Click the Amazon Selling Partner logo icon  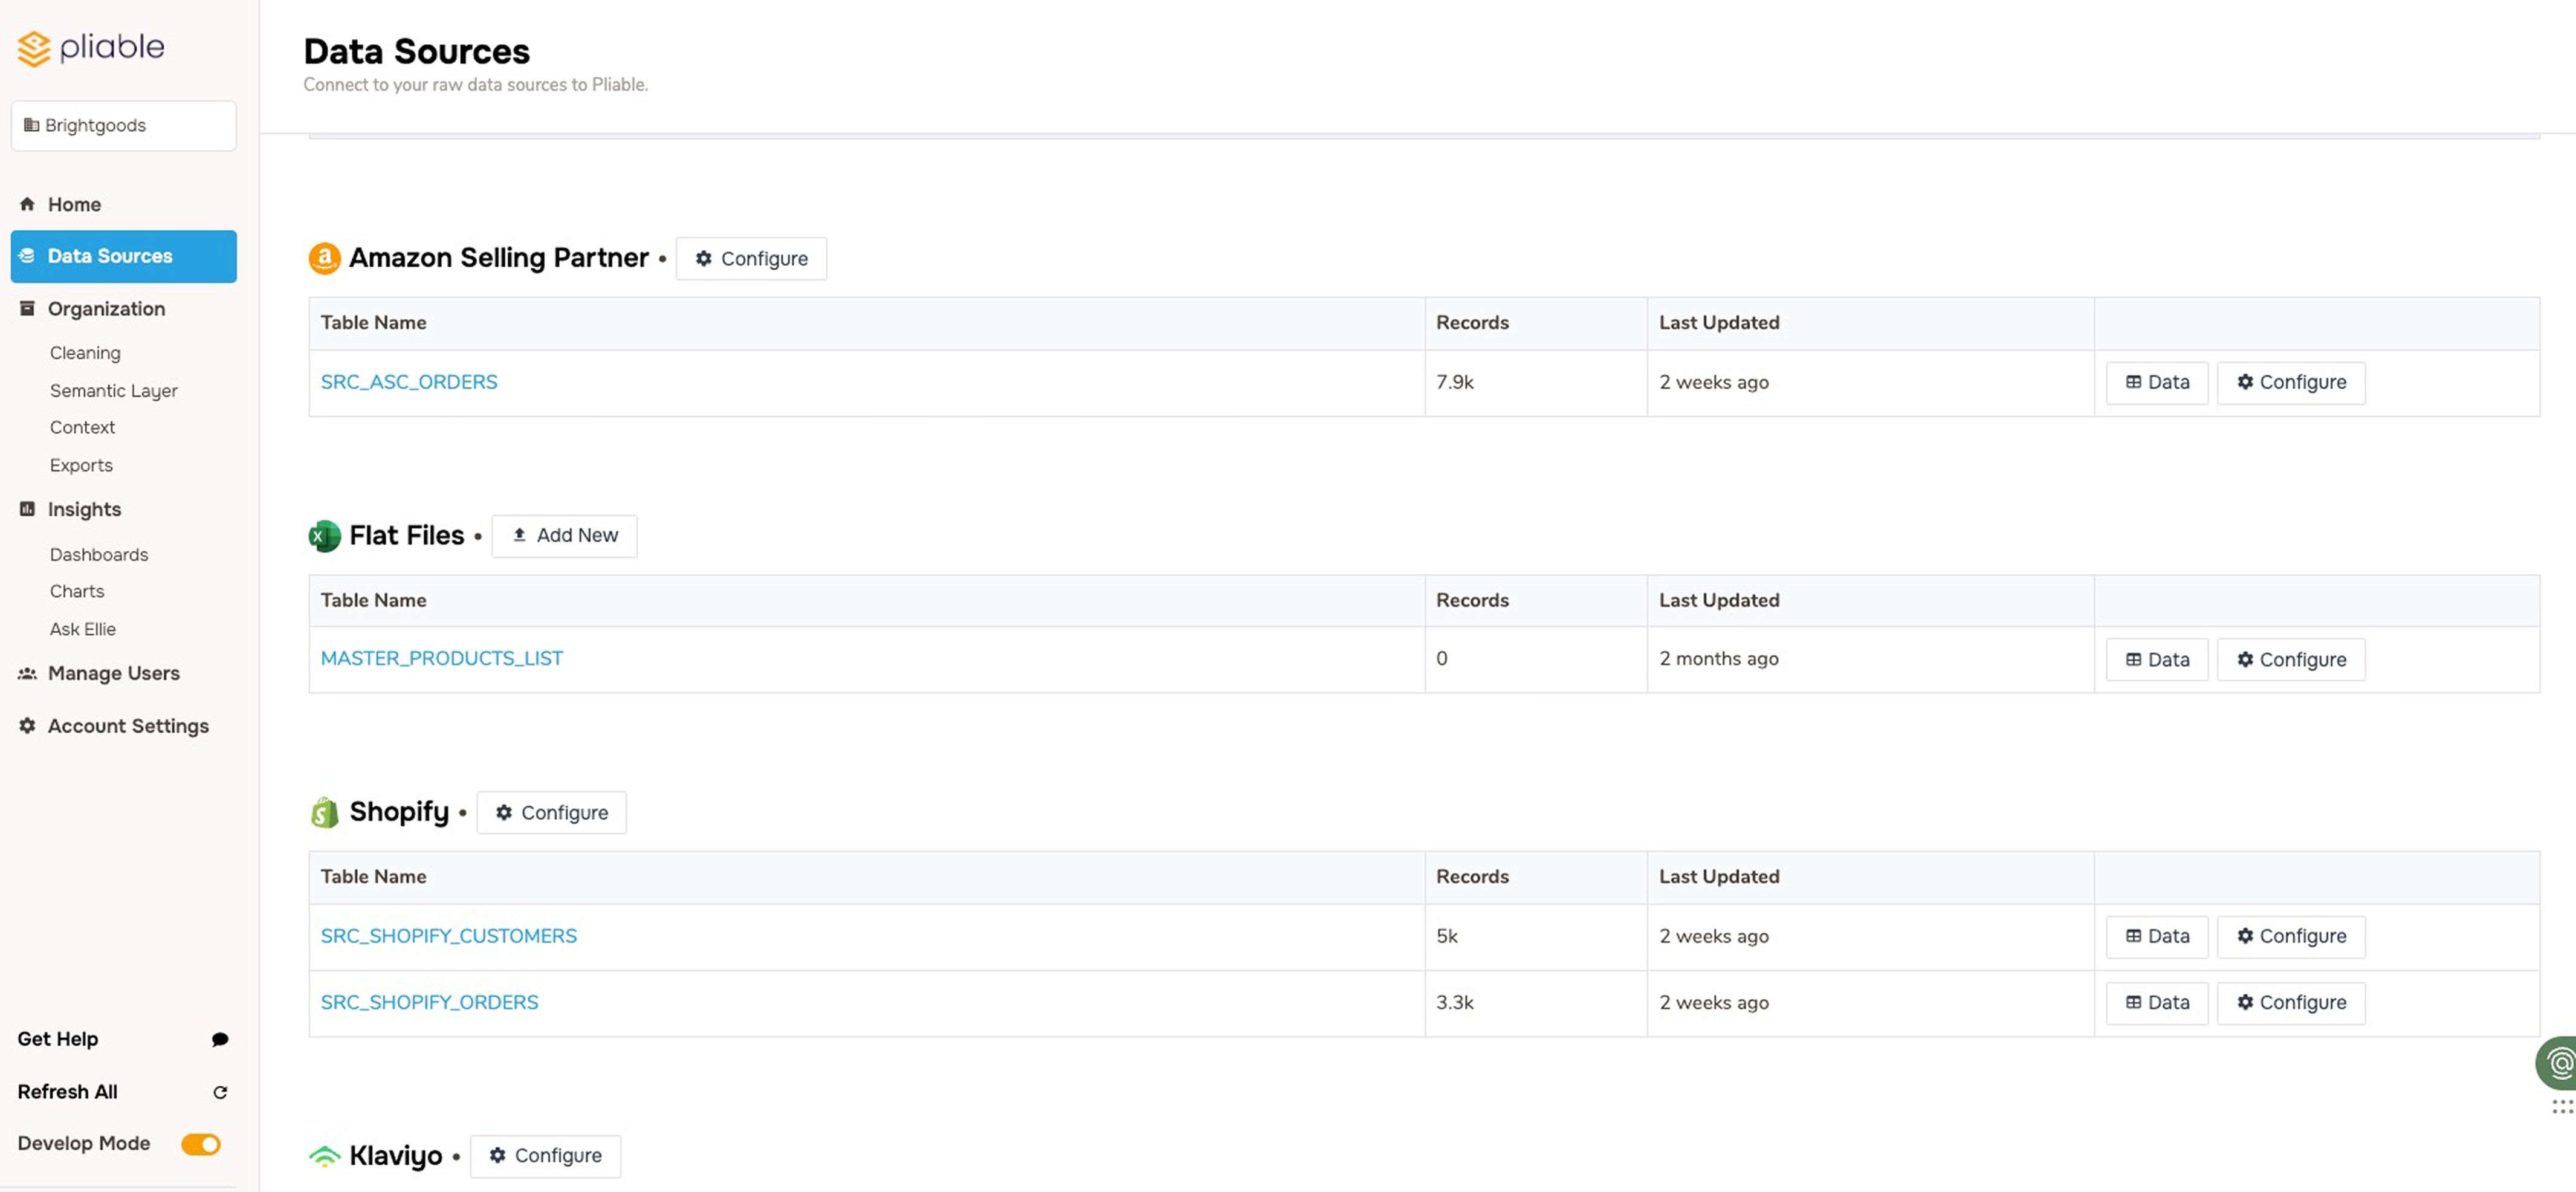click(x=324, y=258)
